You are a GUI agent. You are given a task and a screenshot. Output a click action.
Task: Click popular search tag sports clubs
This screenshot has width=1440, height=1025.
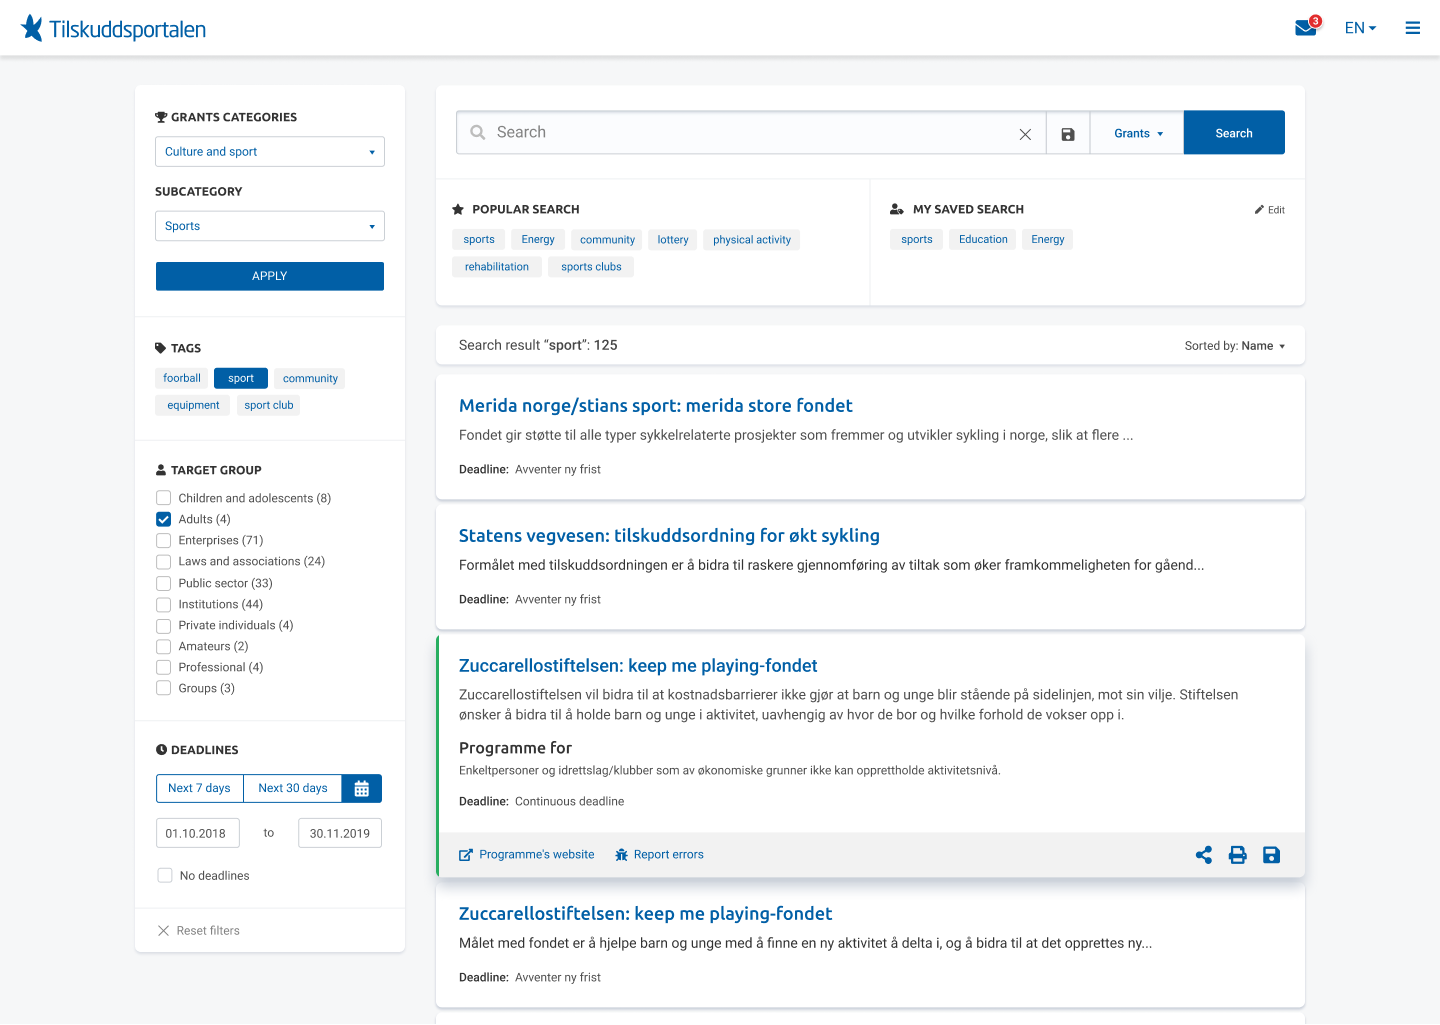coord(591,267)
